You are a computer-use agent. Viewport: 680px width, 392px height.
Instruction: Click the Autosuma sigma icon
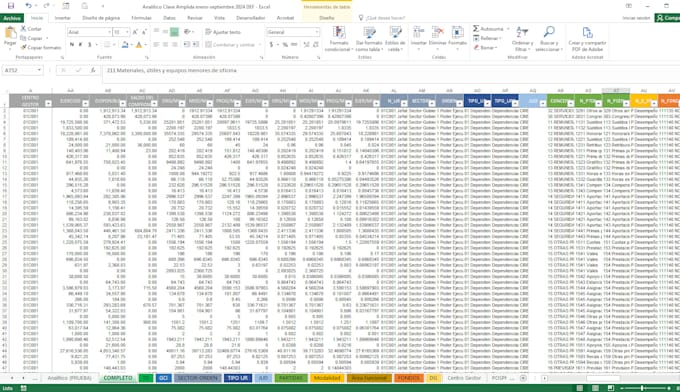click(476, 29)
